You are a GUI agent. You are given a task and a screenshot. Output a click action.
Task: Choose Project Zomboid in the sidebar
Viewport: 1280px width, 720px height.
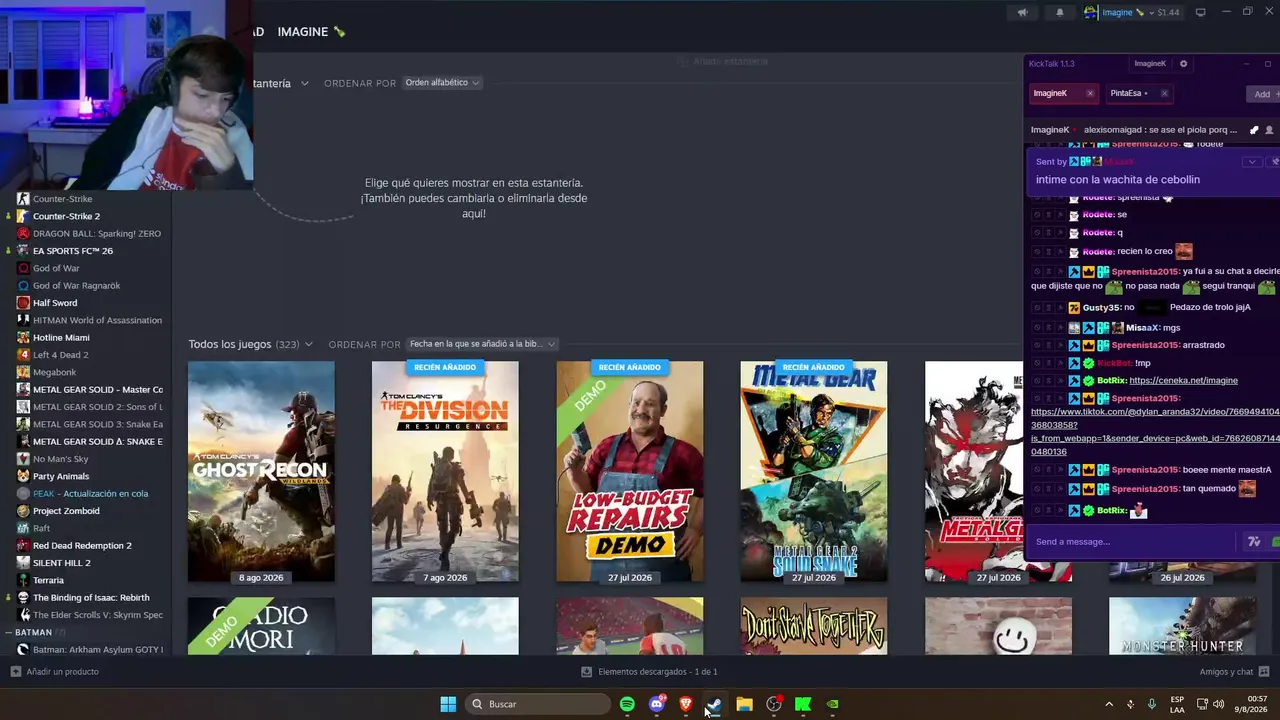click(x=66, y=511)
